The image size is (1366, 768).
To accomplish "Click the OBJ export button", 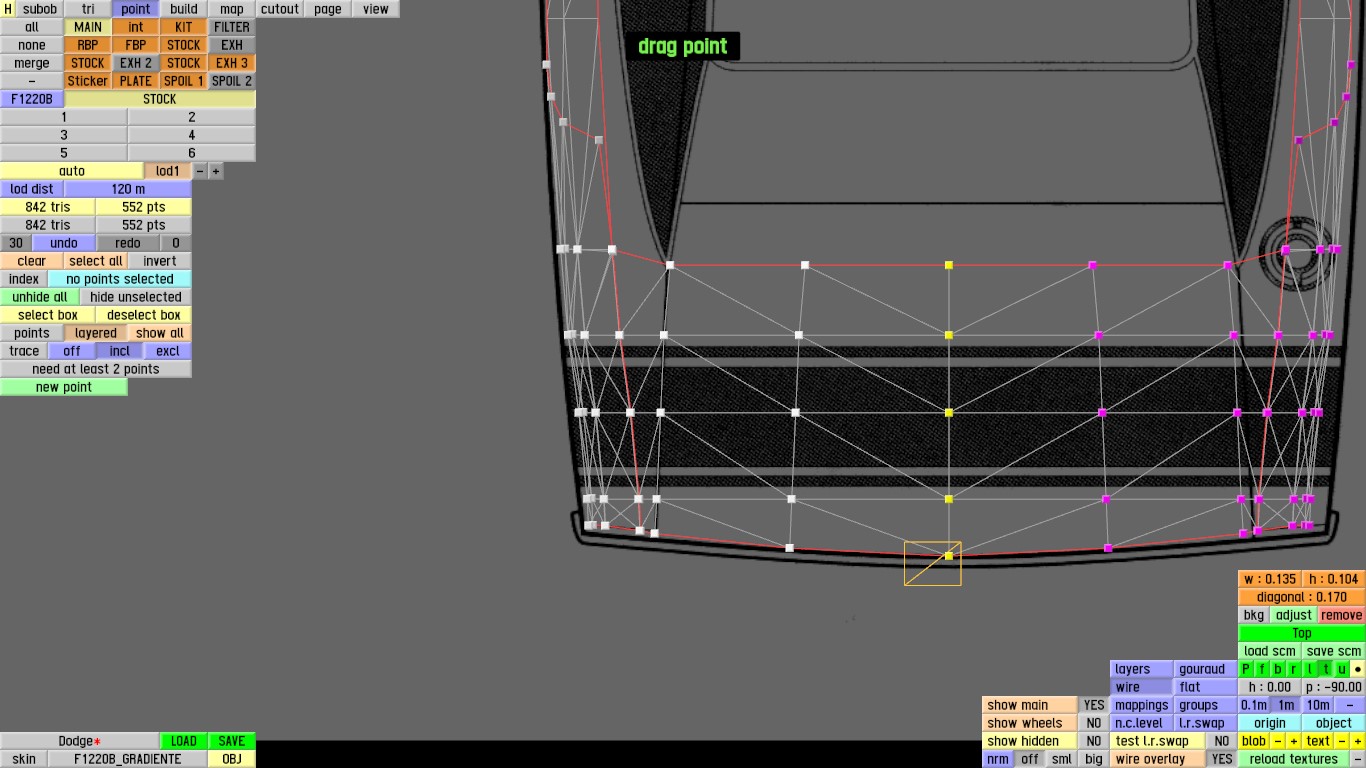I will [232, 759].
